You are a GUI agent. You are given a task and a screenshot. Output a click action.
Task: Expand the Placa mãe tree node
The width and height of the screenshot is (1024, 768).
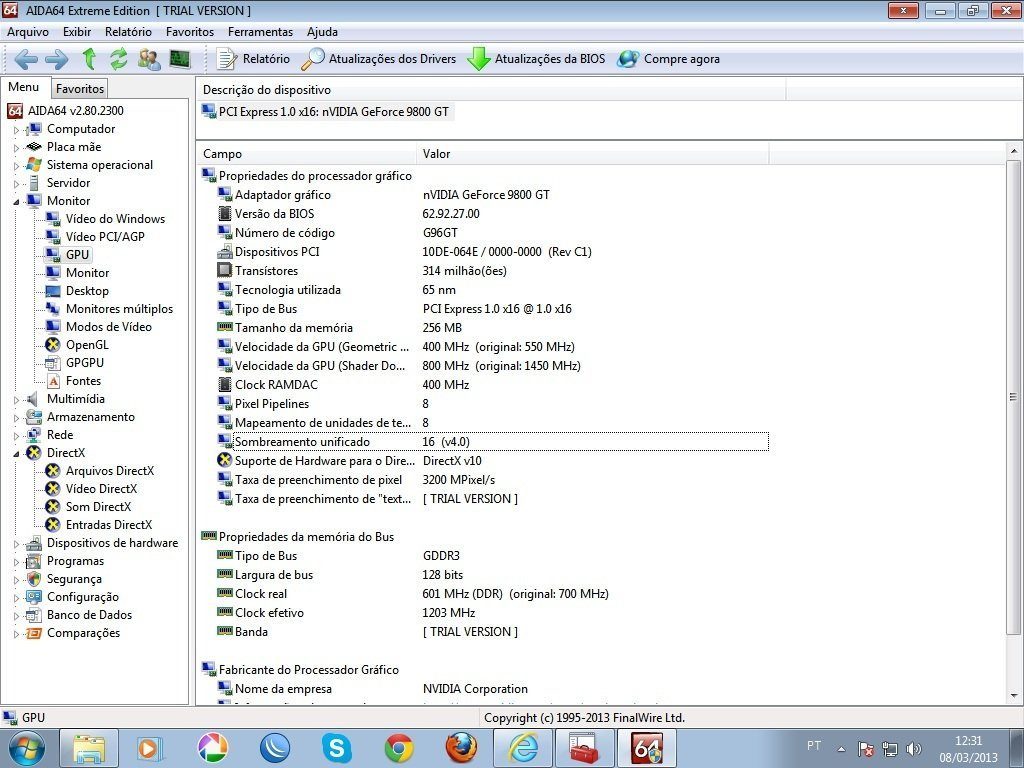click(16, 148)
